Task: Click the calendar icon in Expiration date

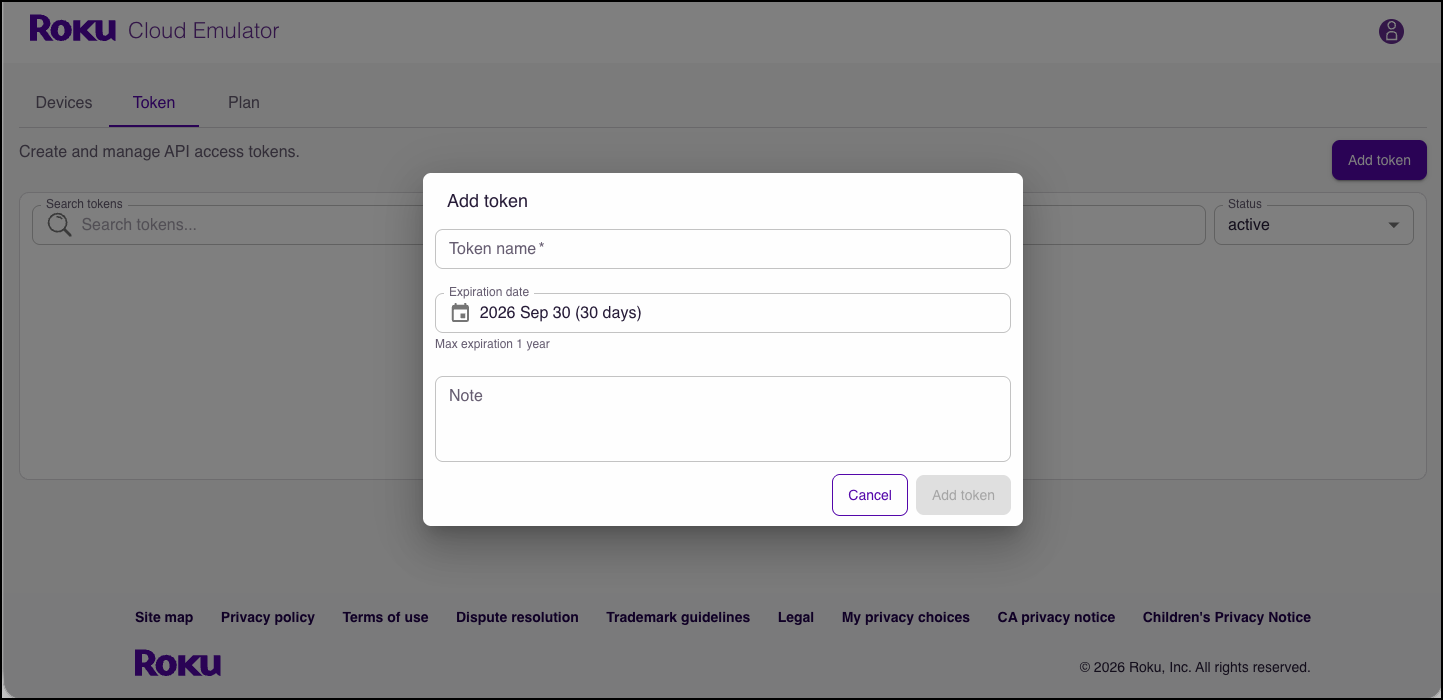Action: pos(460,313)
